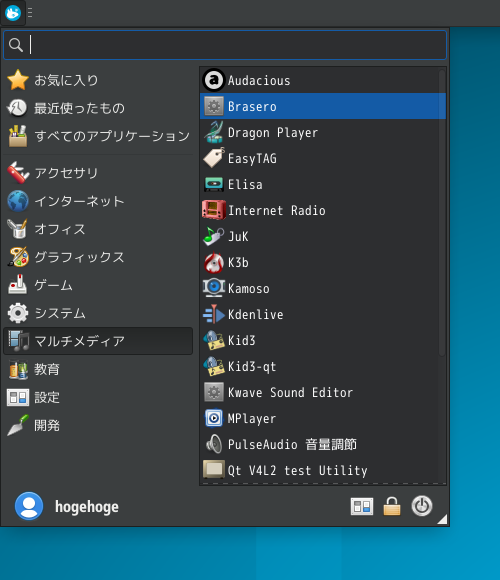Select the お気に入り category

pyautogui.click(x=98, y=80)
